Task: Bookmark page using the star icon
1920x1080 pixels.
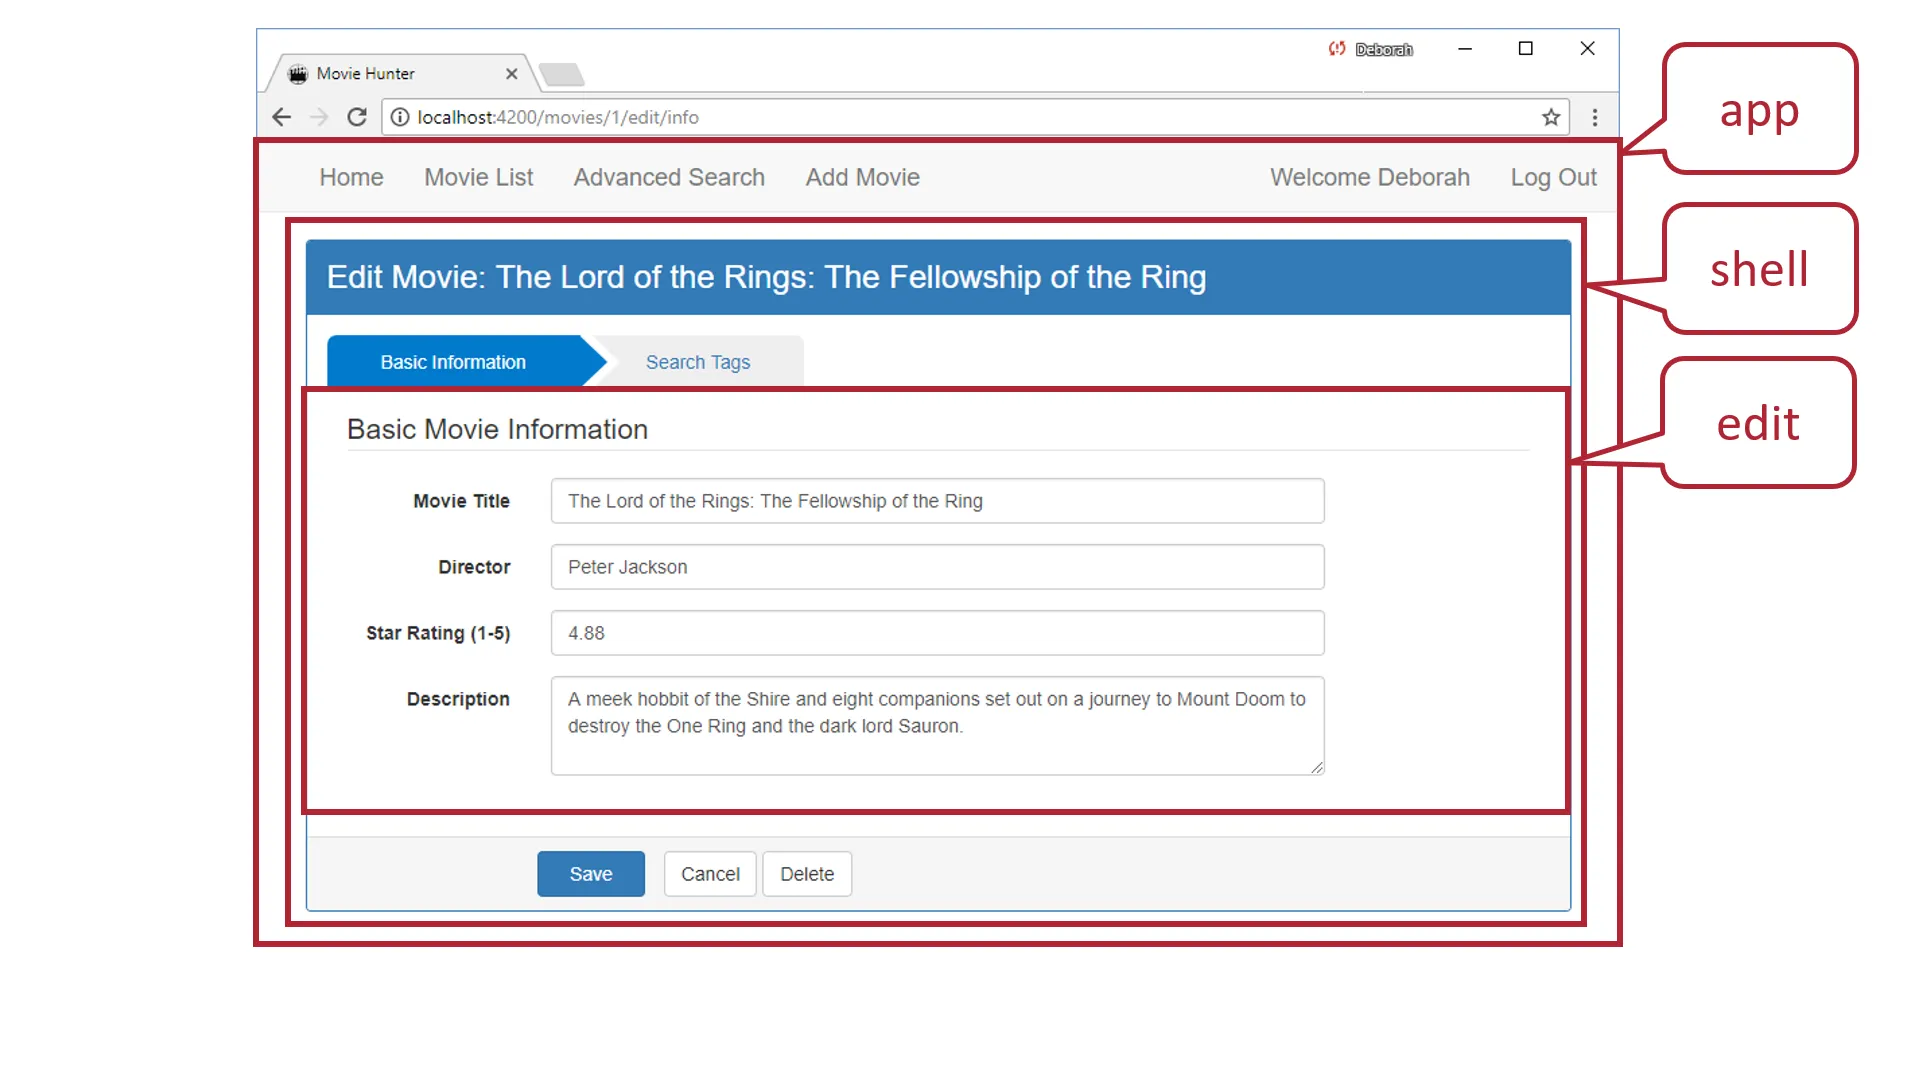Action: pos(1551,117)
